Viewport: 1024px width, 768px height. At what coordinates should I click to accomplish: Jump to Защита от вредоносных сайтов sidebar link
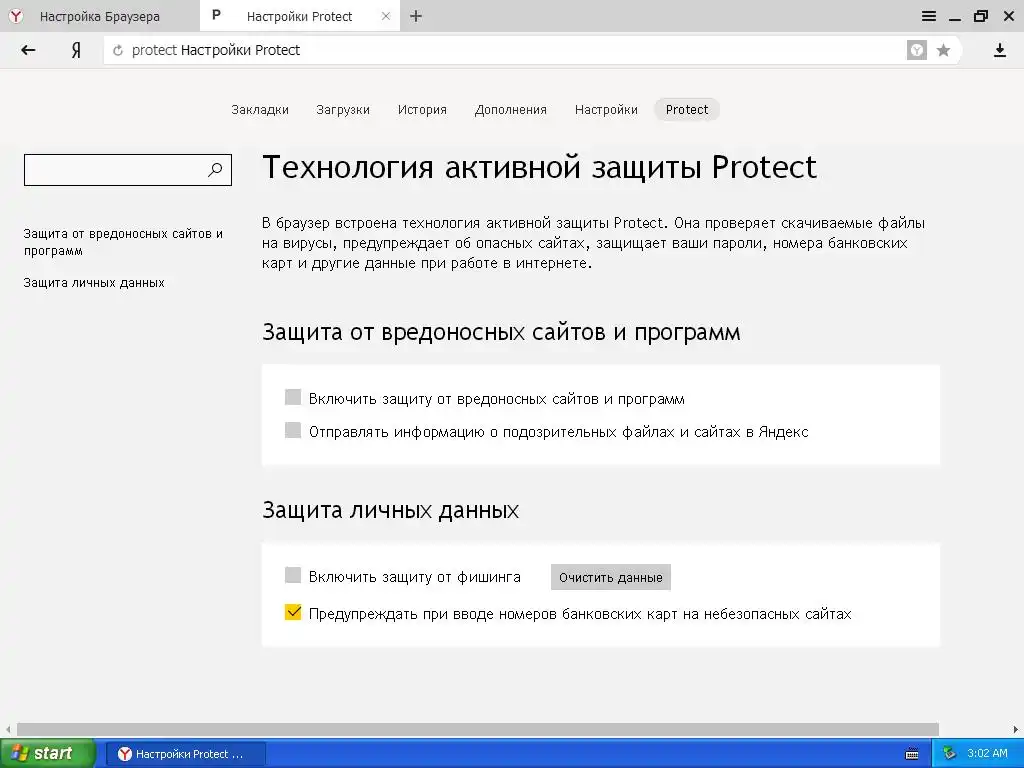coord(123,242)
